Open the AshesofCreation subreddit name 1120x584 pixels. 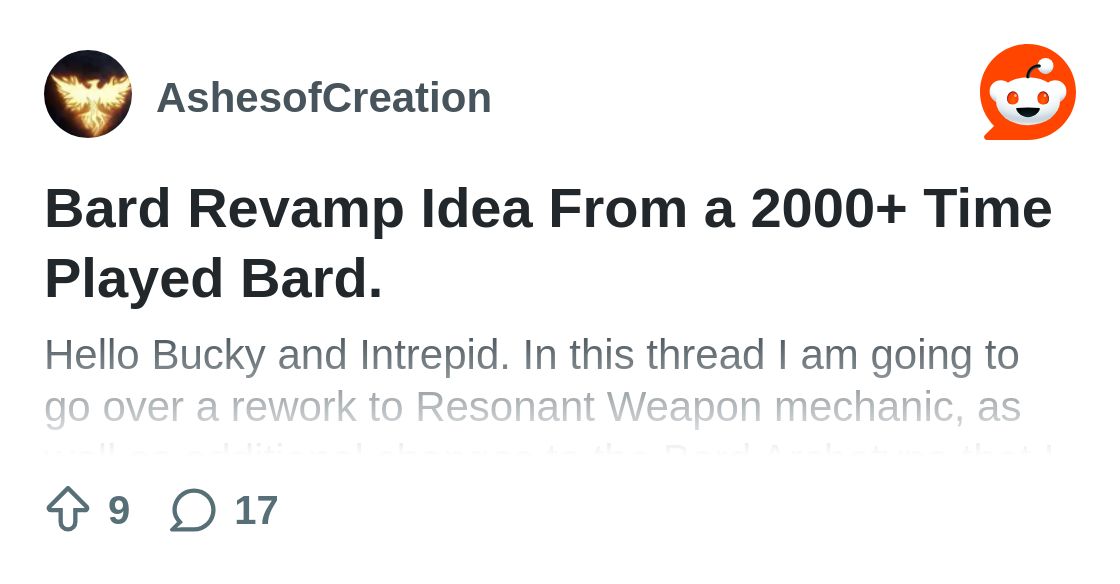point(324,98)
